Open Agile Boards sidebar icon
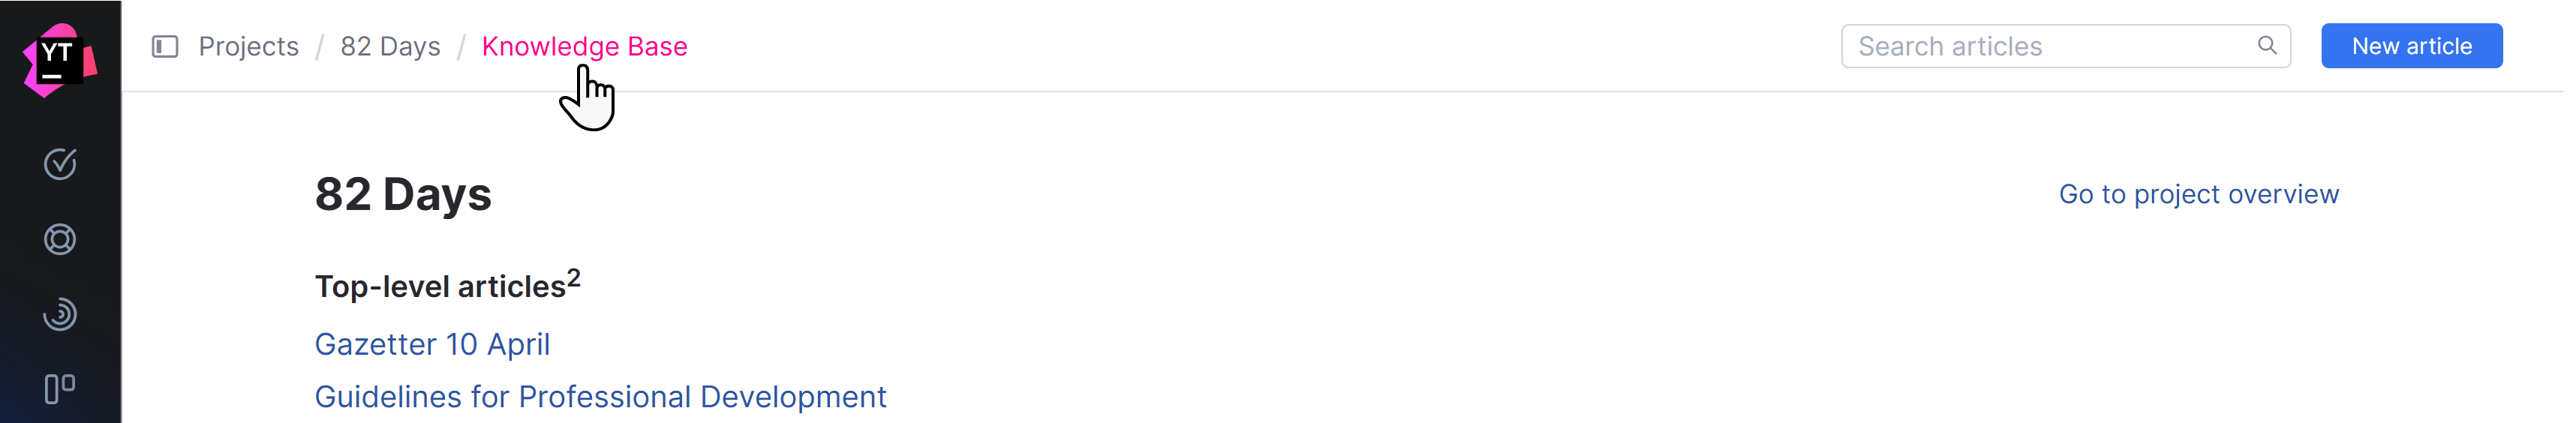 [x=60, y=389]
